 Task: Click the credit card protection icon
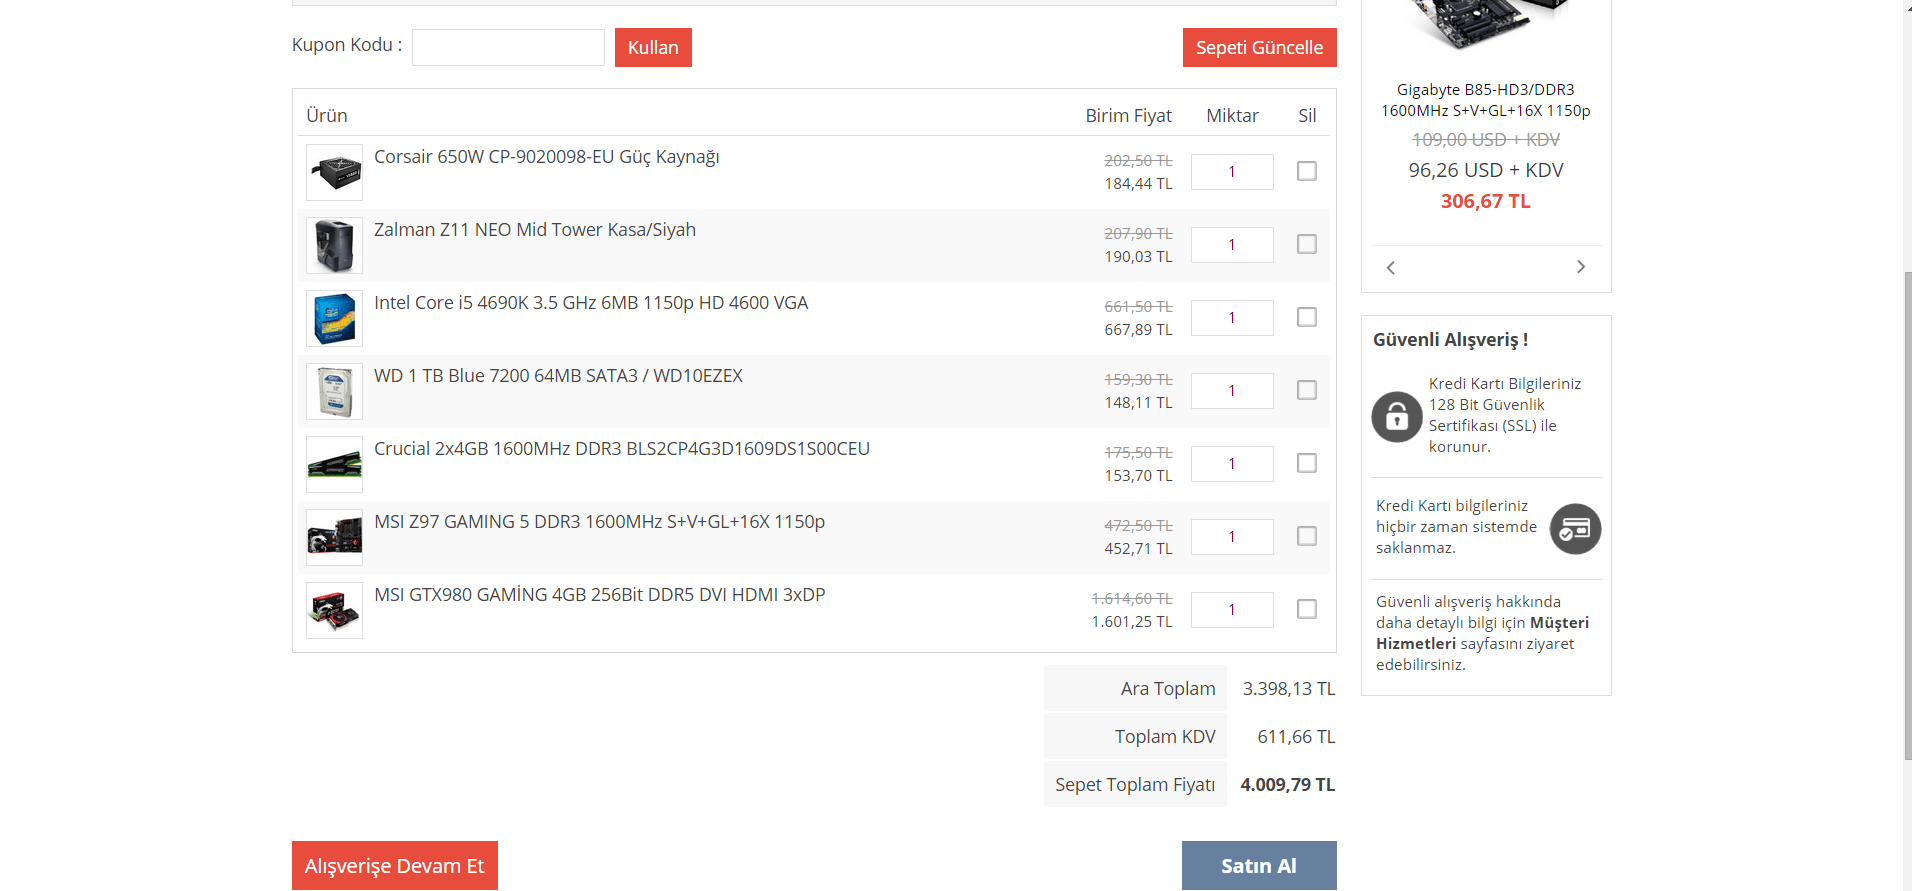pyautogui.click(x=1575, y=529)
